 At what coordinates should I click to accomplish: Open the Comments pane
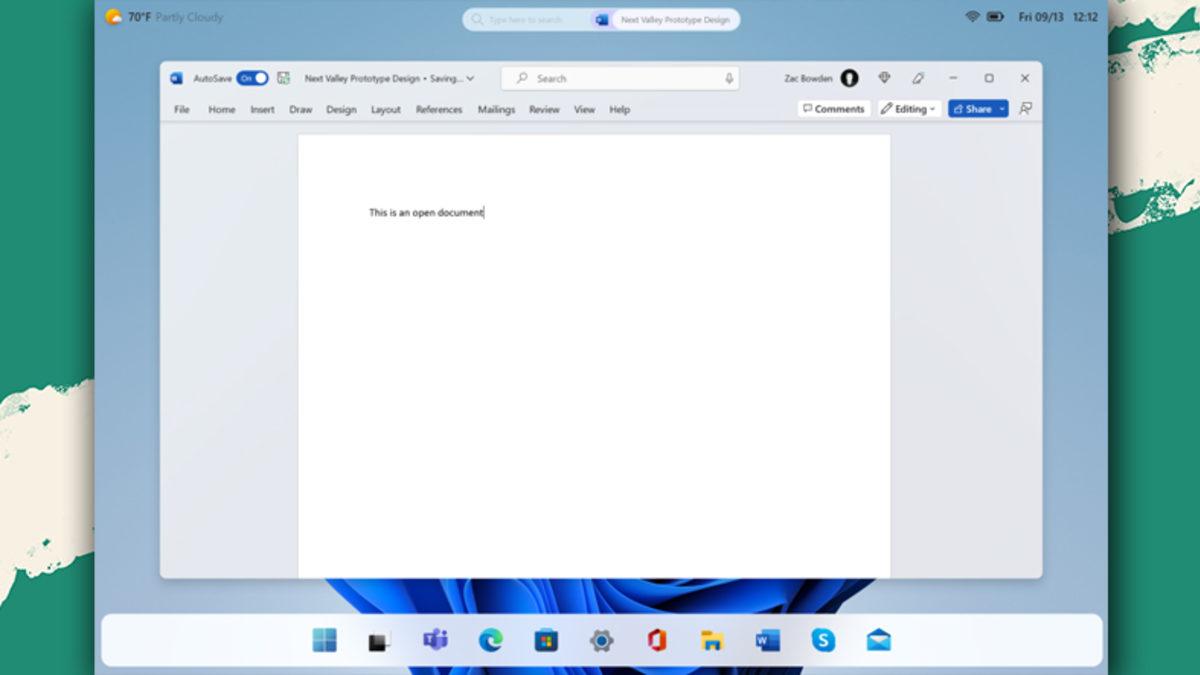tap(833, 109)
